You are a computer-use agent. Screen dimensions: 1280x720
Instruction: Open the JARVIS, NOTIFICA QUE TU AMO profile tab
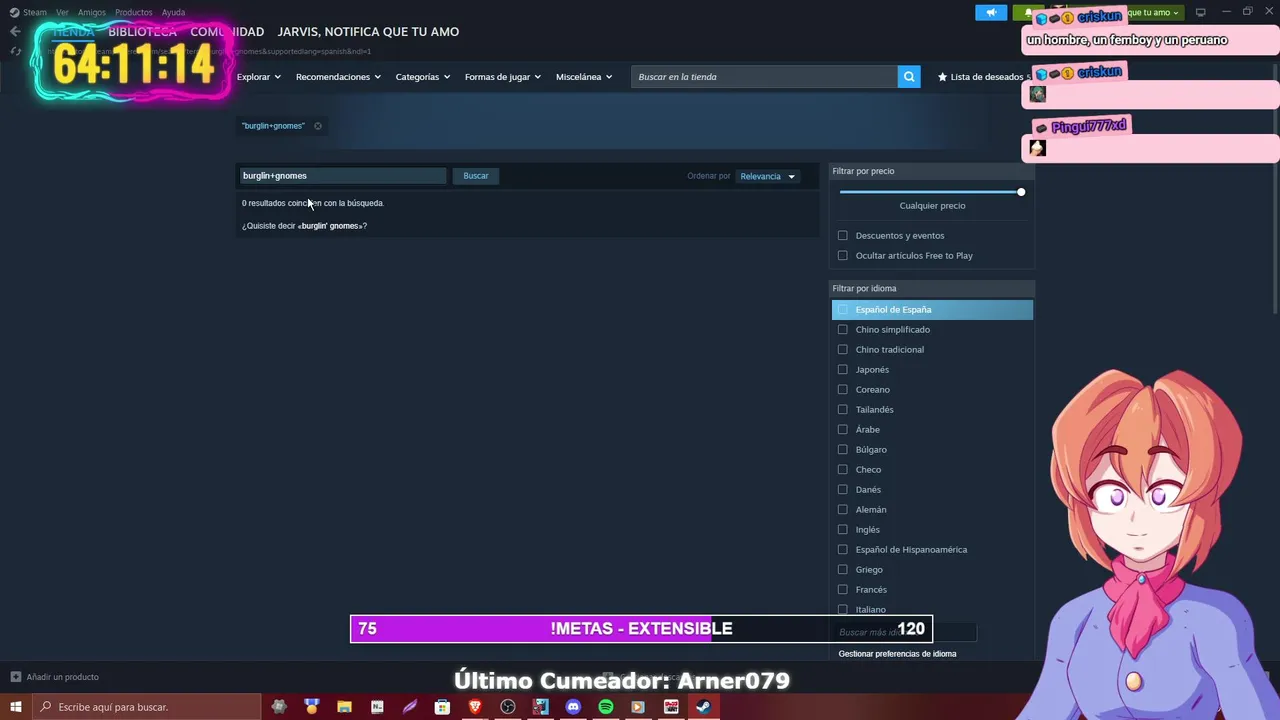click(x=368, y=32)
